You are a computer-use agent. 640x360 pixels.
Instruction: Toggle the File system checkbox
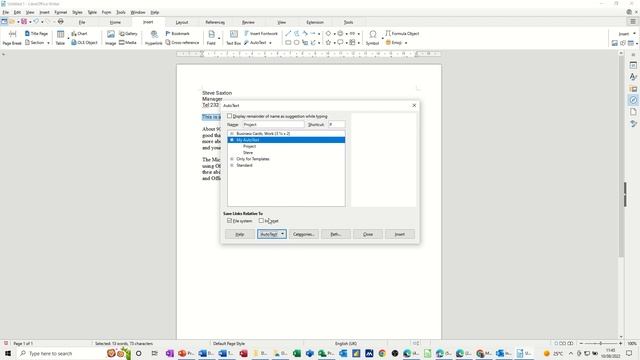coord(229,221)
